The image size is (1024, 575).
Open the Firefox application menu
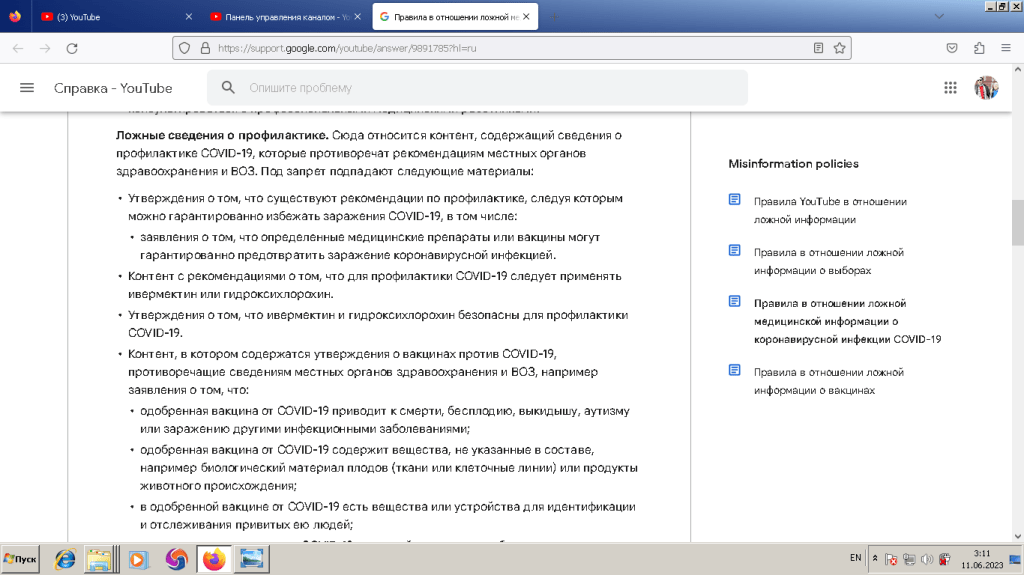[x=1006, y=48]
